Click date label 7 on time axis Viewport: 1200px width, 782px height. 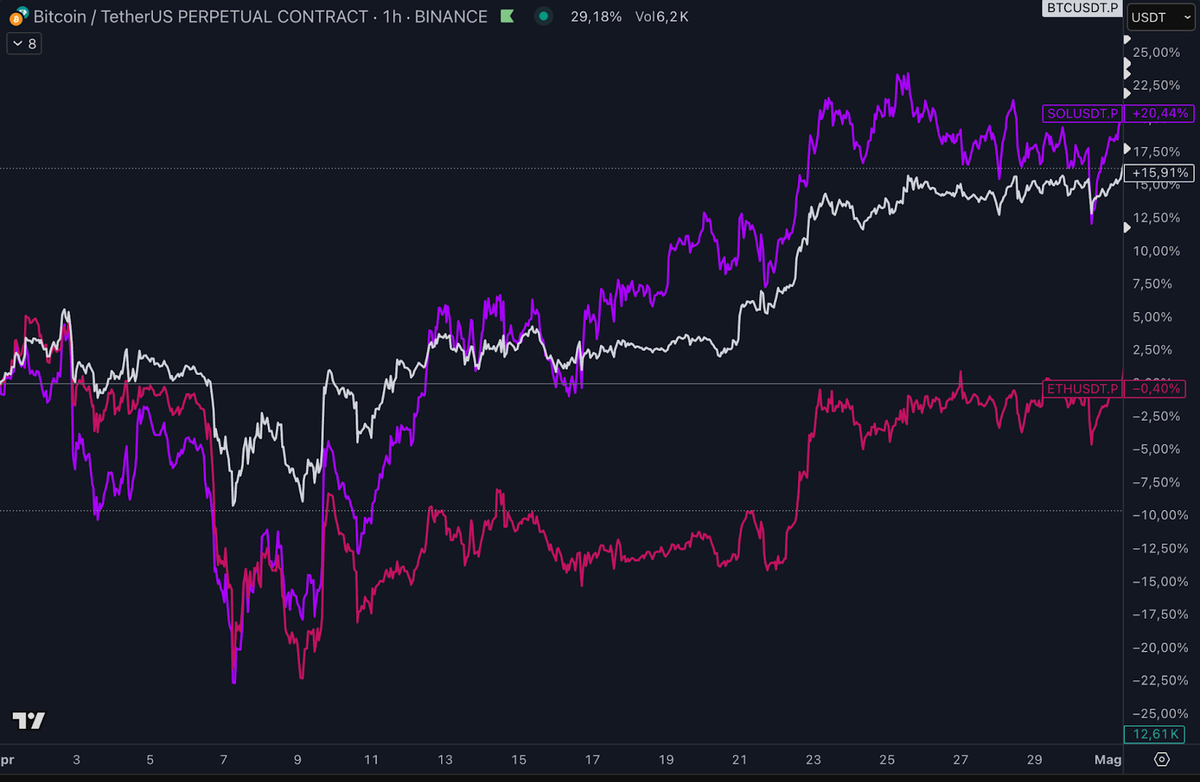coord(223,760)
